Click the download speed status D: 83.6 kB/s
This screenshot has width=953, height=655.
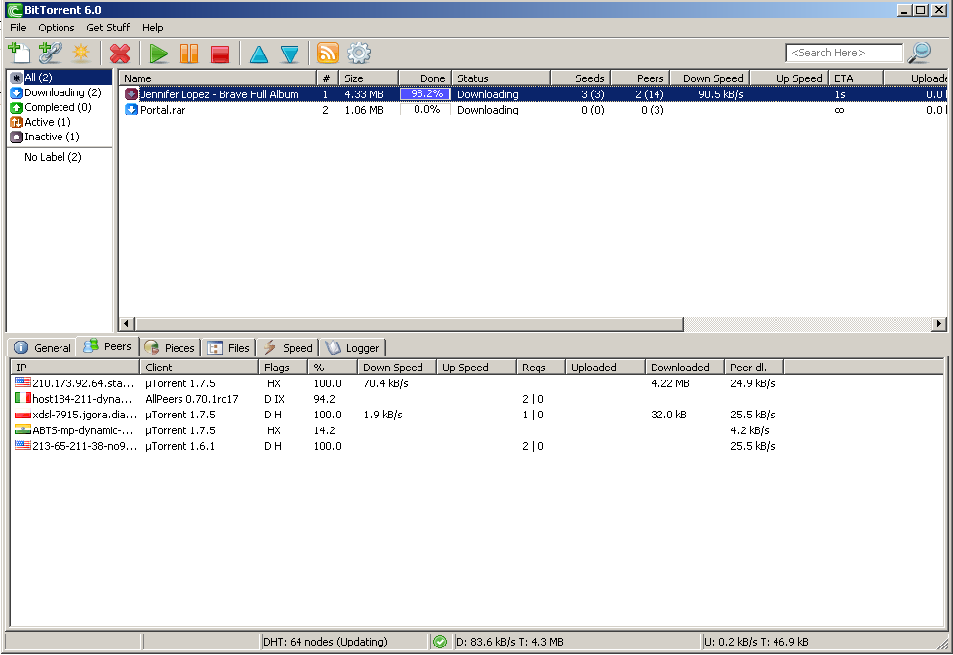(510, 642)
